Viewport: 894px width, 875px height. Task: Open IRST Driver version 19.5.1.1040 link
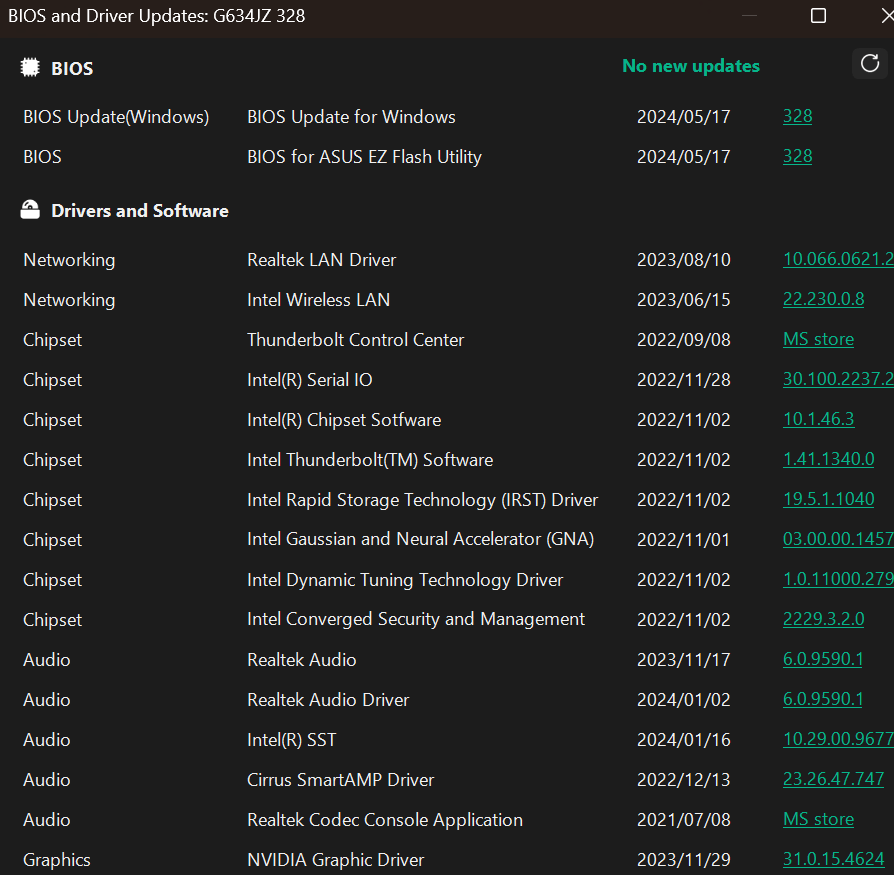tap(828, 499)
